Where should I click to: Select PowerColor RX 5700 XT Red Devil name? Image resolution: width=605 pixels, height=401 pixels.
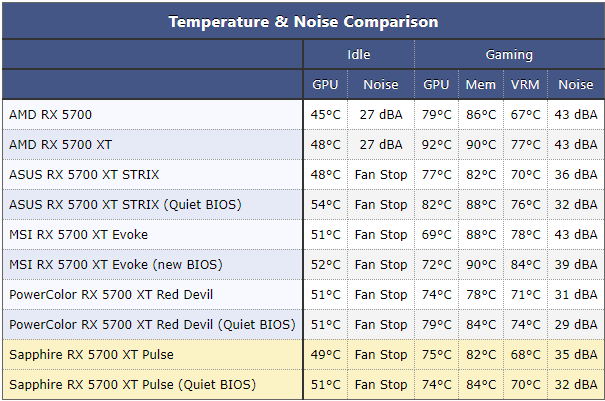[111, 294]
